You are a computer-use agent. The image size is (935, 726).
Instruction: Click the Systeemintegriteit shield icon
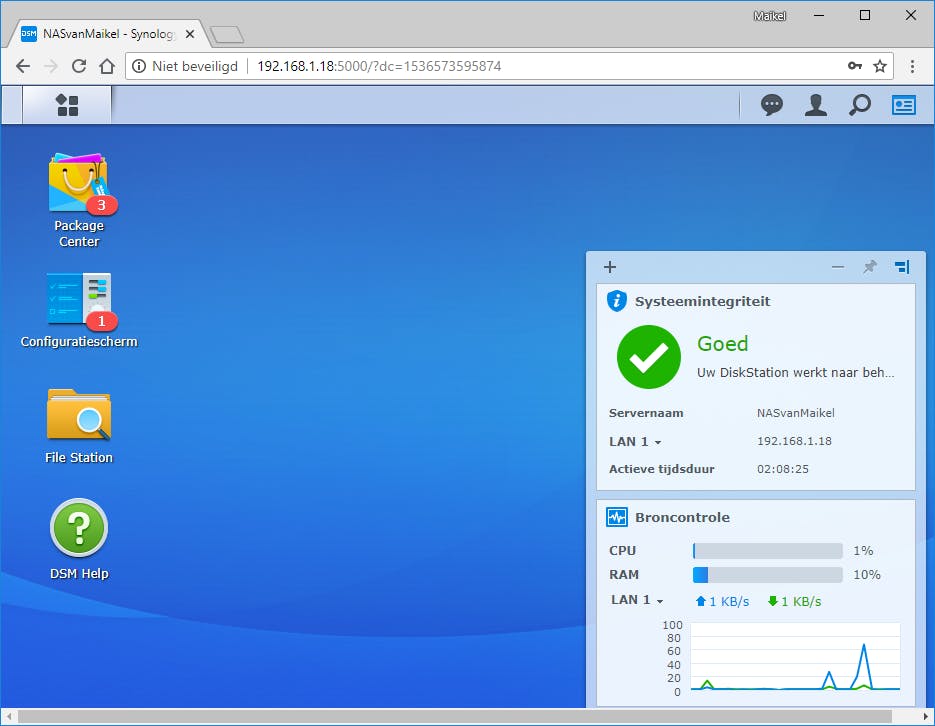[617, 301]
